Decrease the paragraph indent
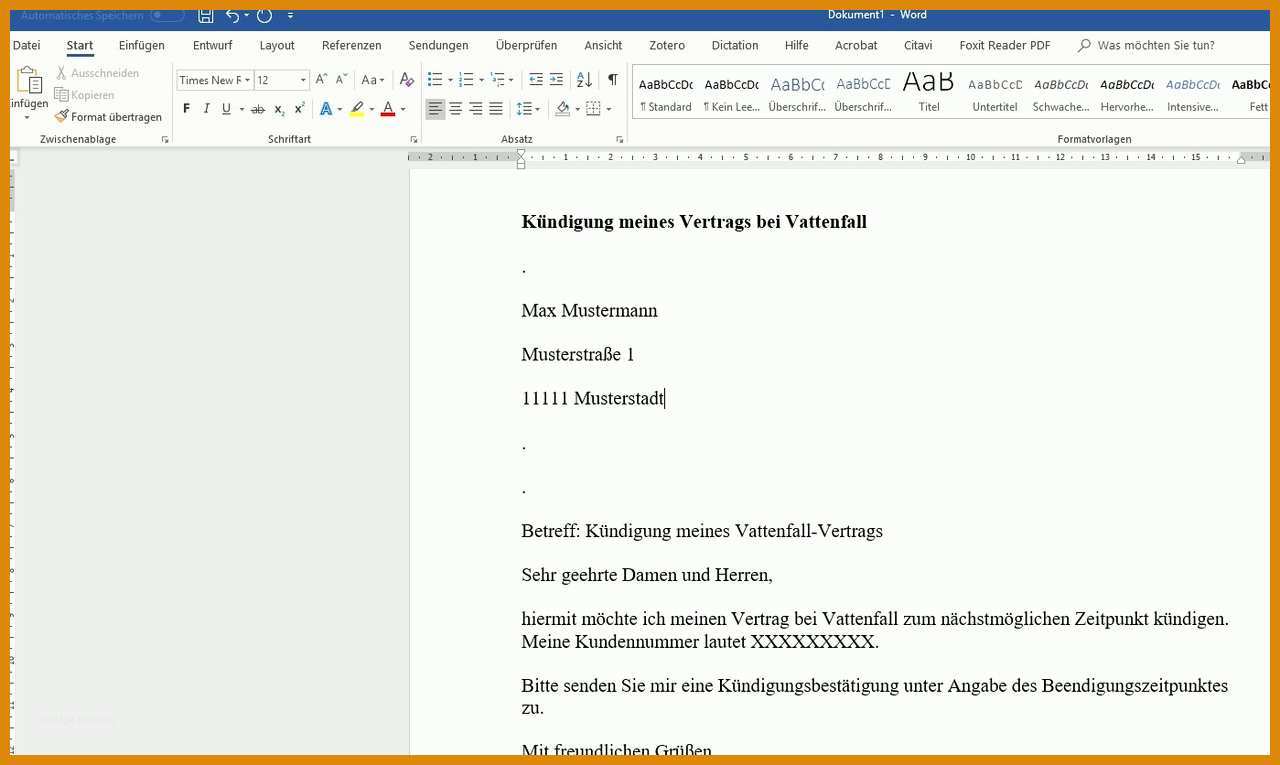This screenshot has width=1280, height=765. coord(536,79)
